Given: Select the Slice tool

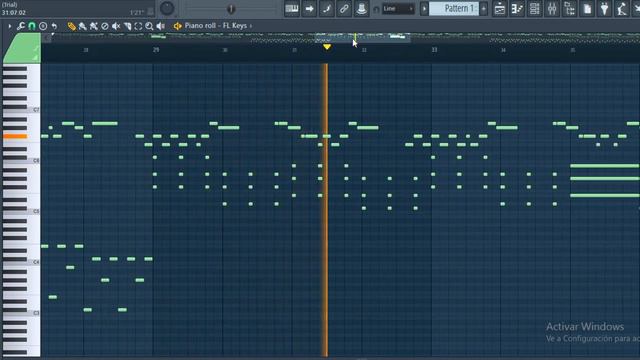Looking at the screenshot, I should [127, 26].
